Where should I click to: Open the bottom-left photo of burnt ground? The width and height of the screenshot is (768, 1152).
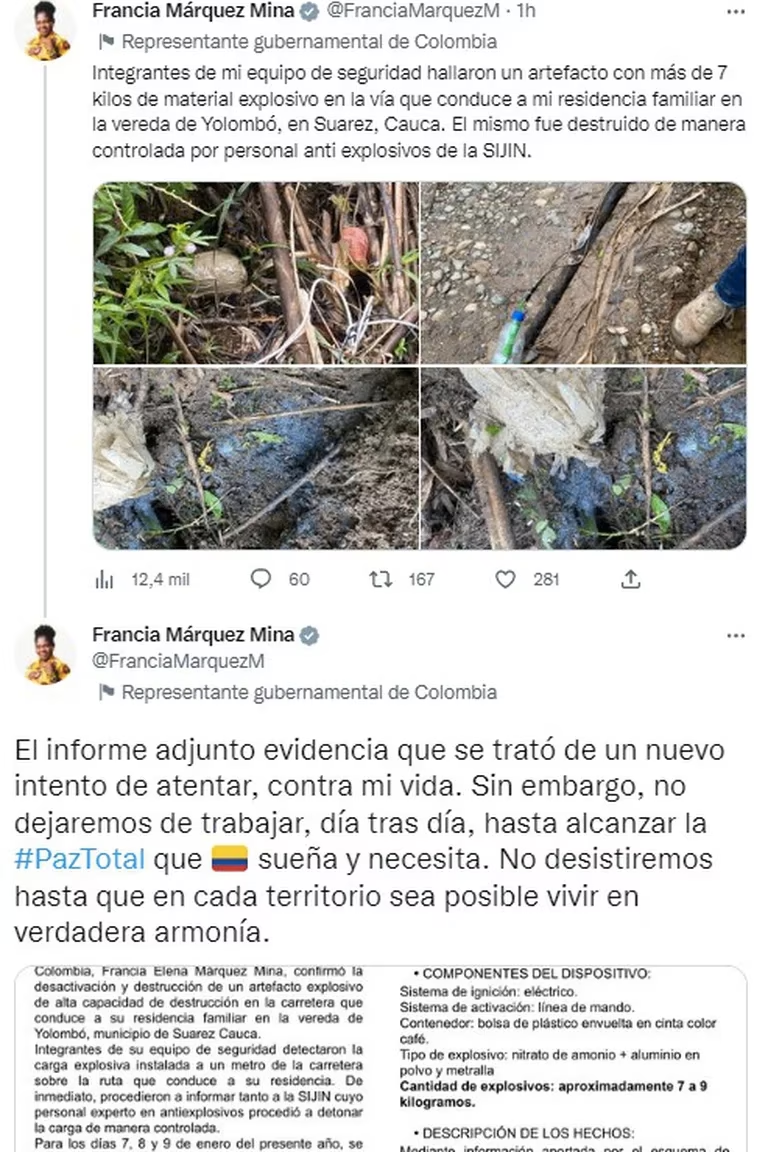pos(256,458)
